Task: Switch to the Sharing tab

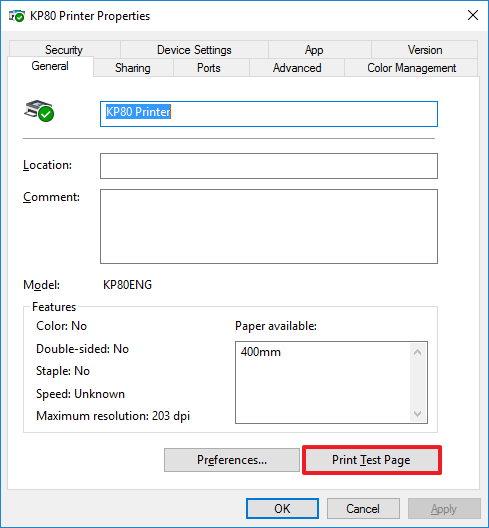Action: 133,68
